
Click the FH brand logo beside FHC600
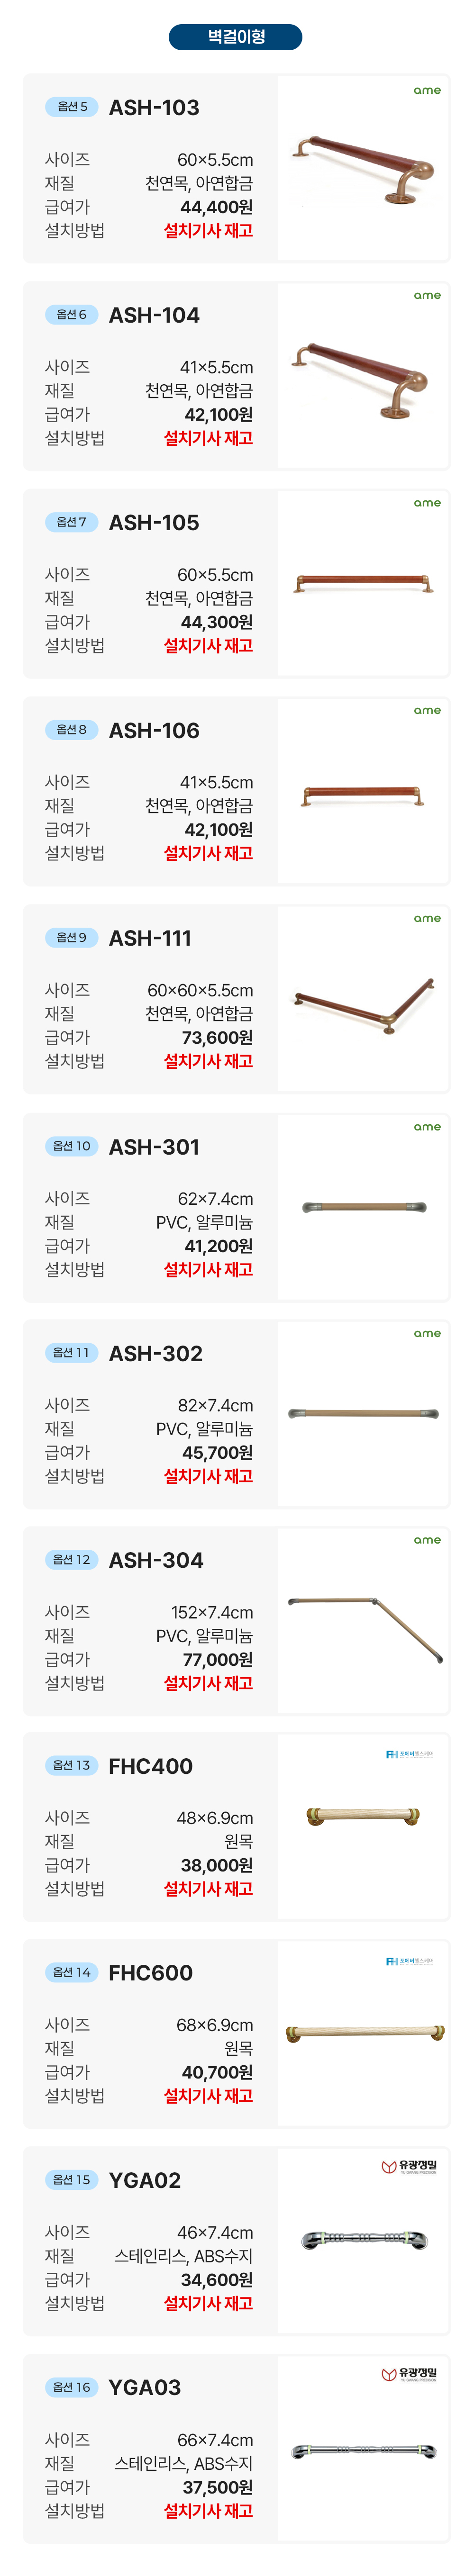pyautogui.click(x=410, y=1961)
